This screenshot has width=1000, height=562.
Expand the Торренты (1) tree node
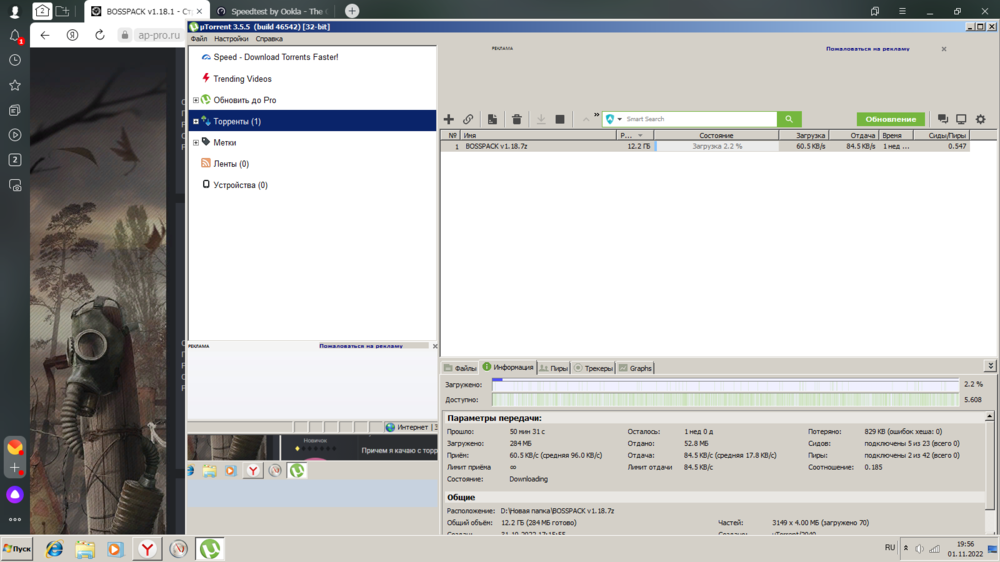pos(196,122)
